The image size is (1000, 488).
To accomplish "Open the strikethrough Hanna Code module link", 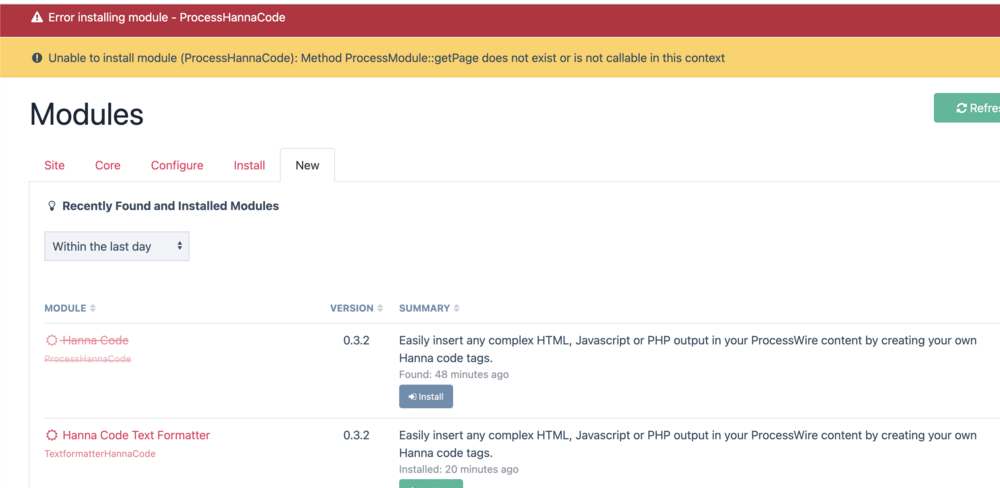I will [x=95, y=341].
